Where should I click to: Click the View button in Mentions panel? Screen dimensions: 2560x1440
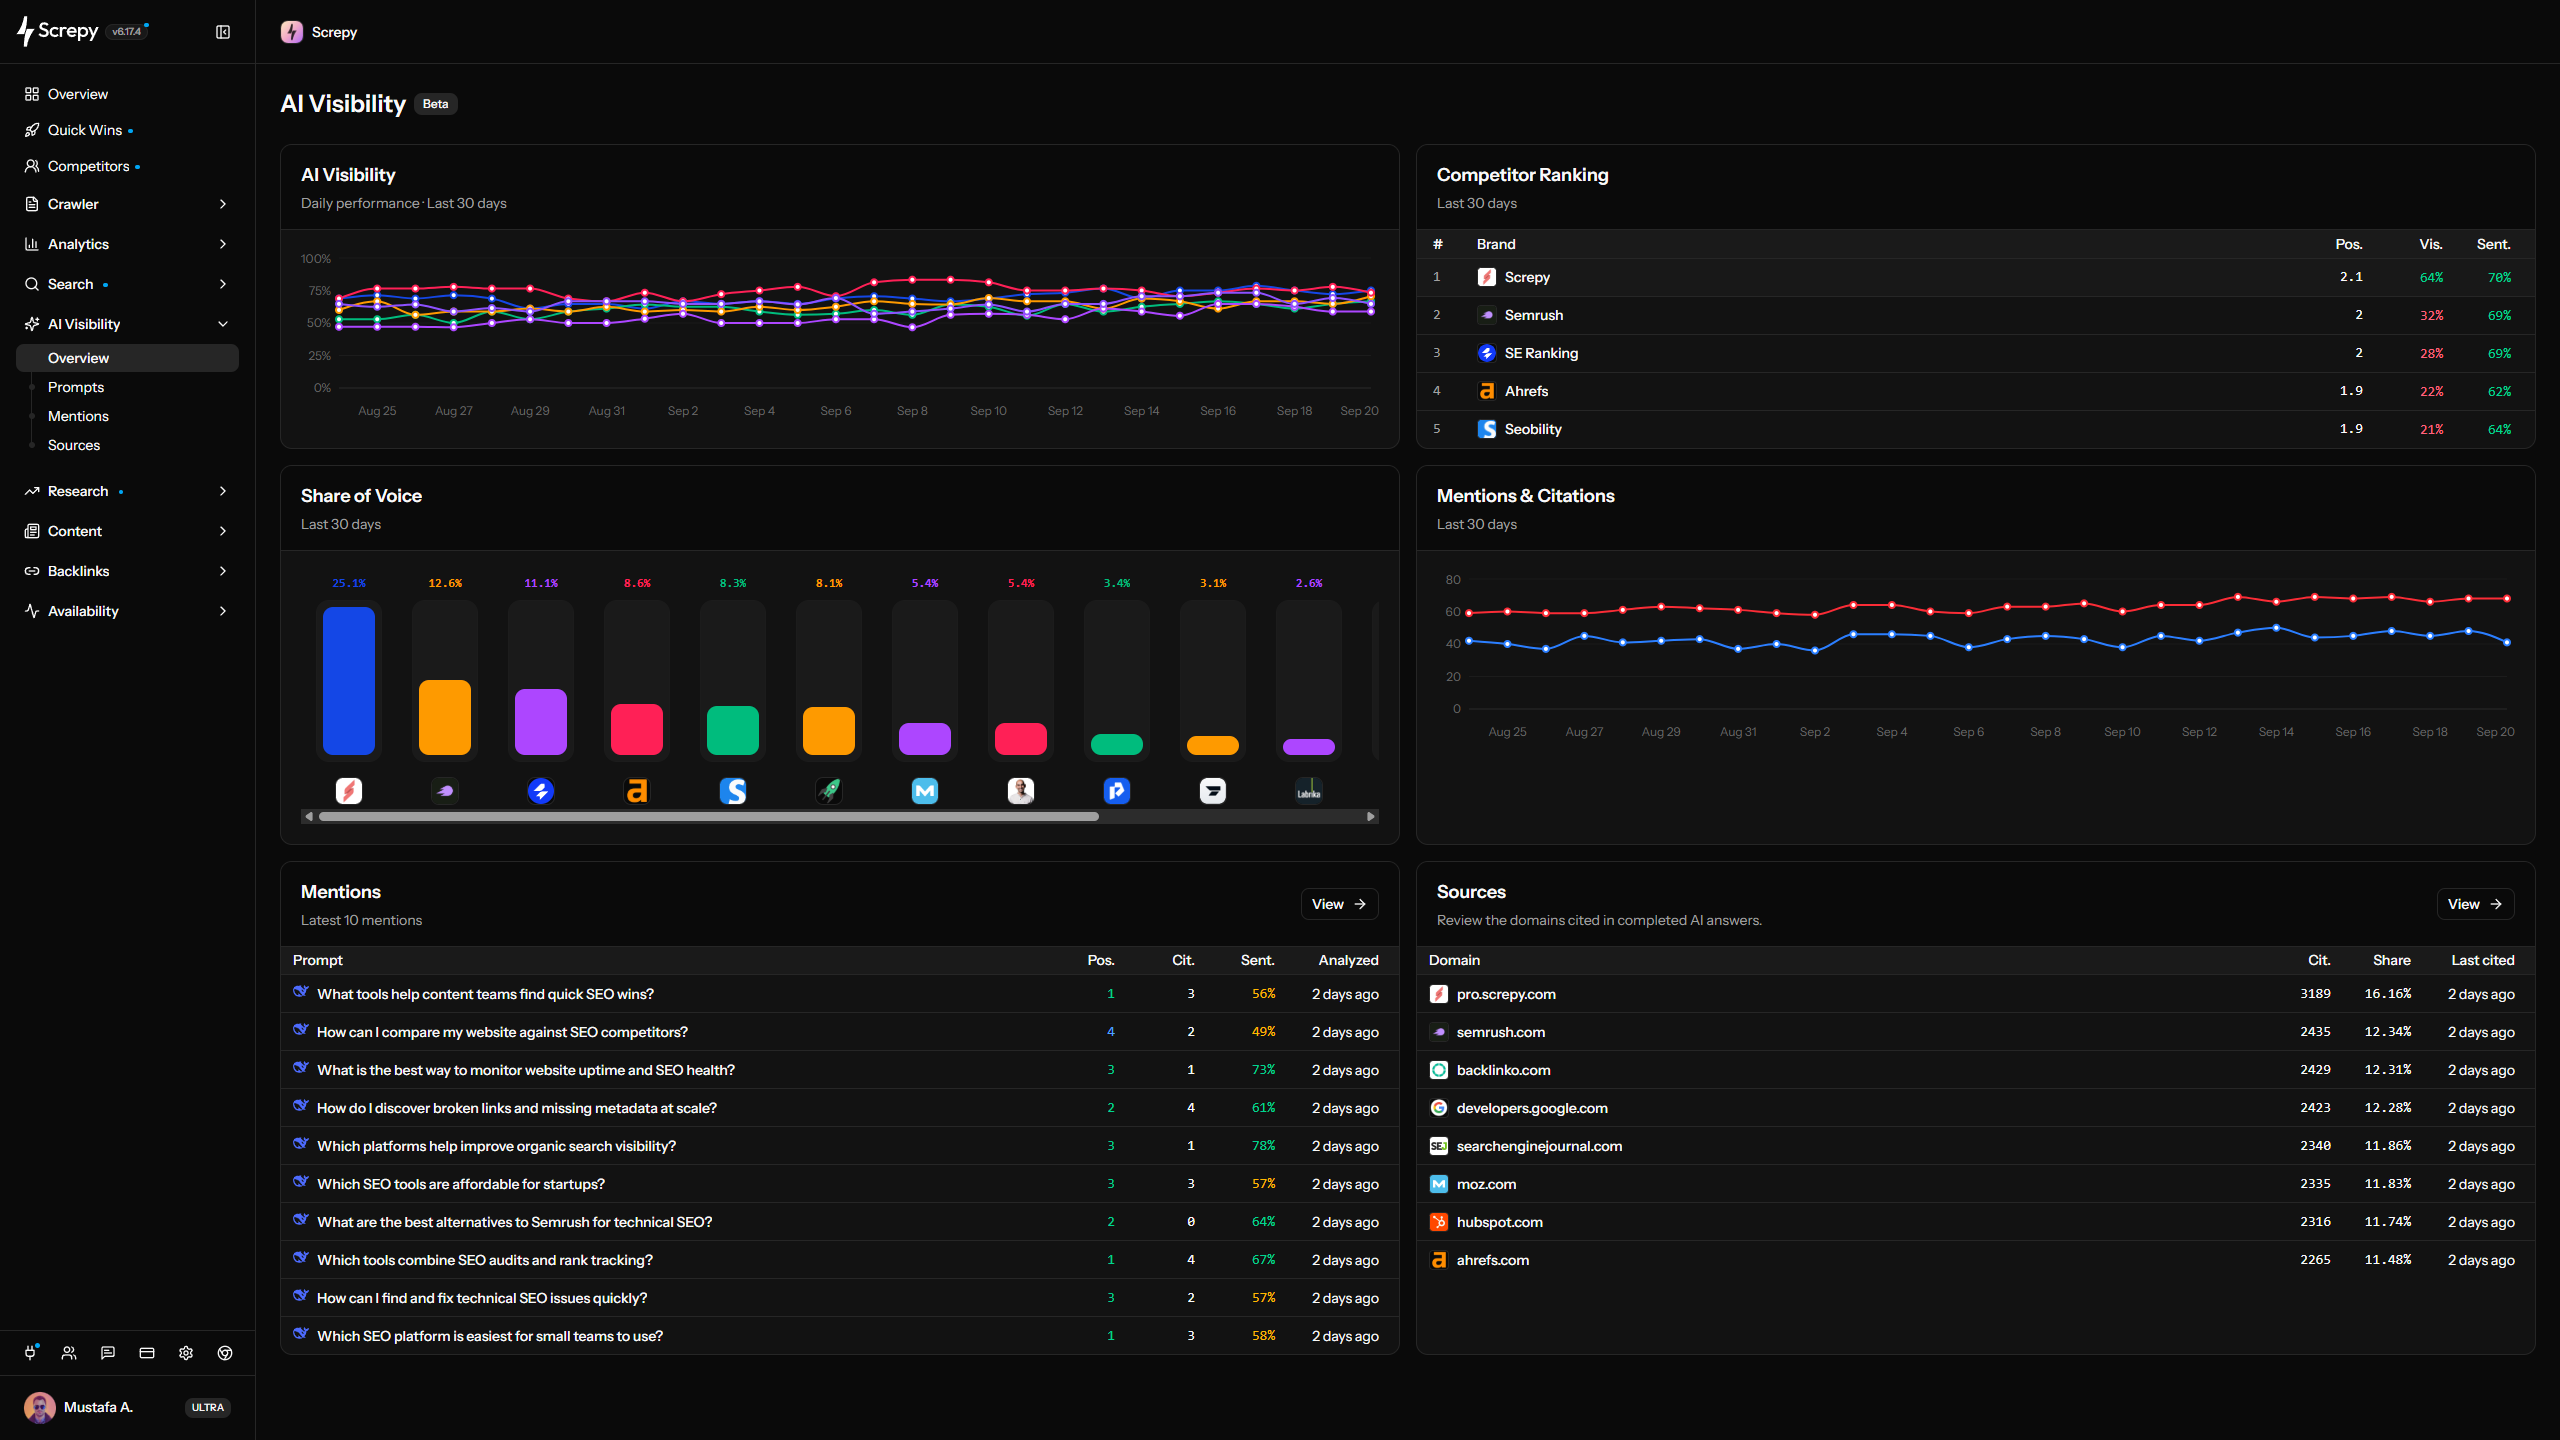[1339, 904]
